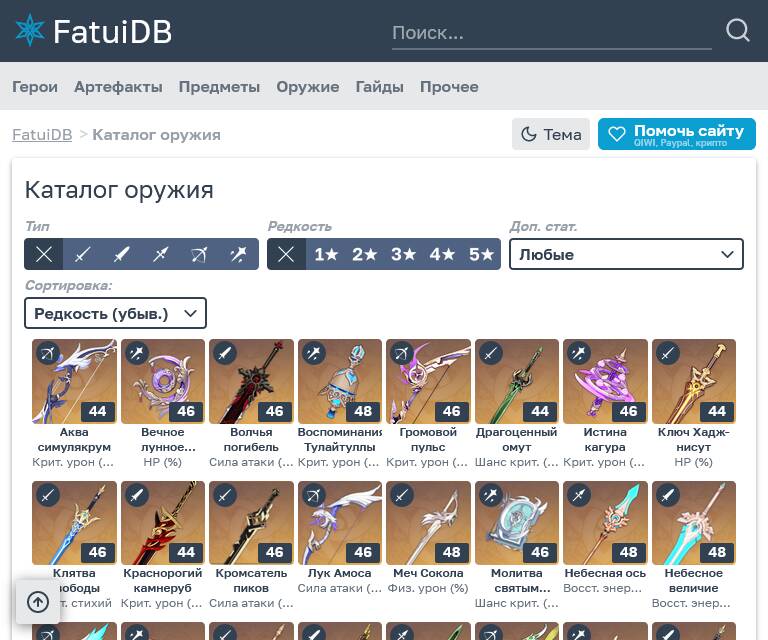
Task: Open the Гайды menu
Action: [x=380, y=87]
